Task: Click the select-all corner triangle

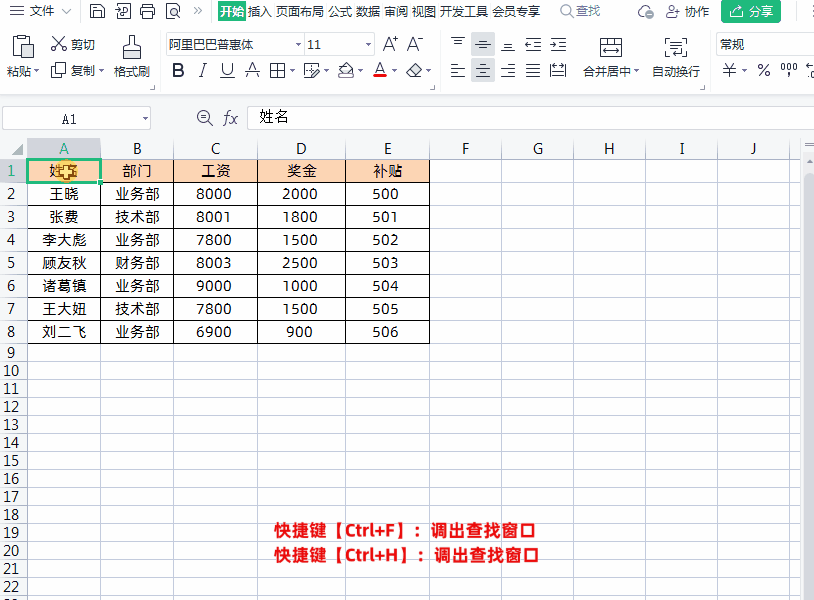Action: (16, 149)
